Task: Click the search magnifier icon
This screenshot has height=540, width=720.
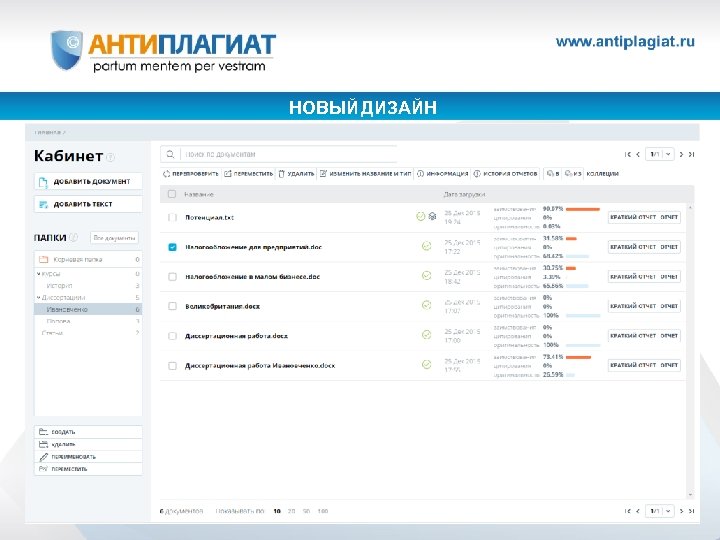Action: [170, 154]
